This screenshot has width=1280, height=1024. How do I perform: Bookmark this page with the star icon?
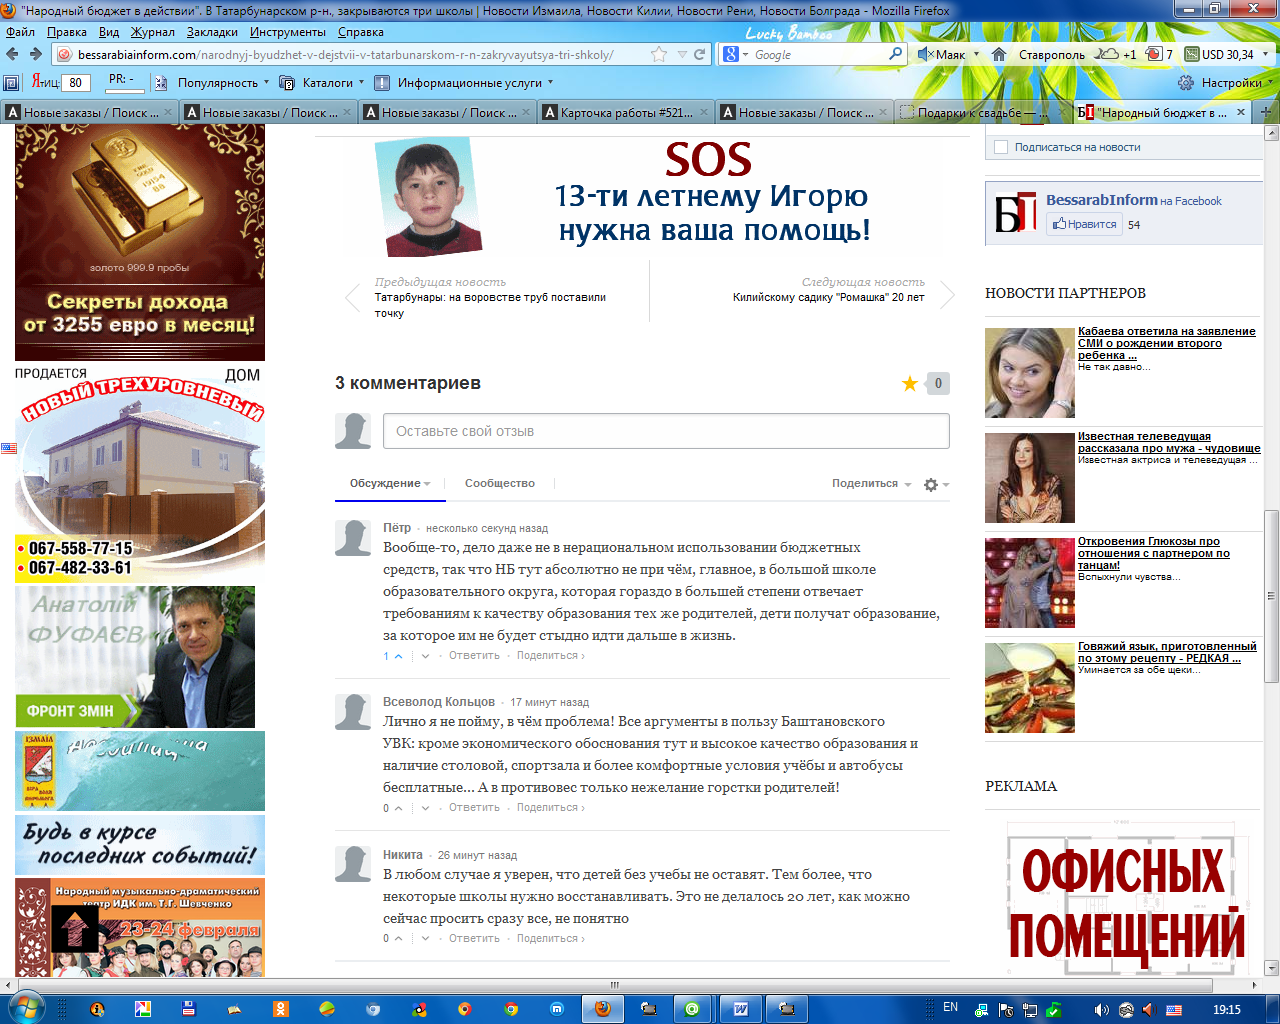(x=659, y=54)
